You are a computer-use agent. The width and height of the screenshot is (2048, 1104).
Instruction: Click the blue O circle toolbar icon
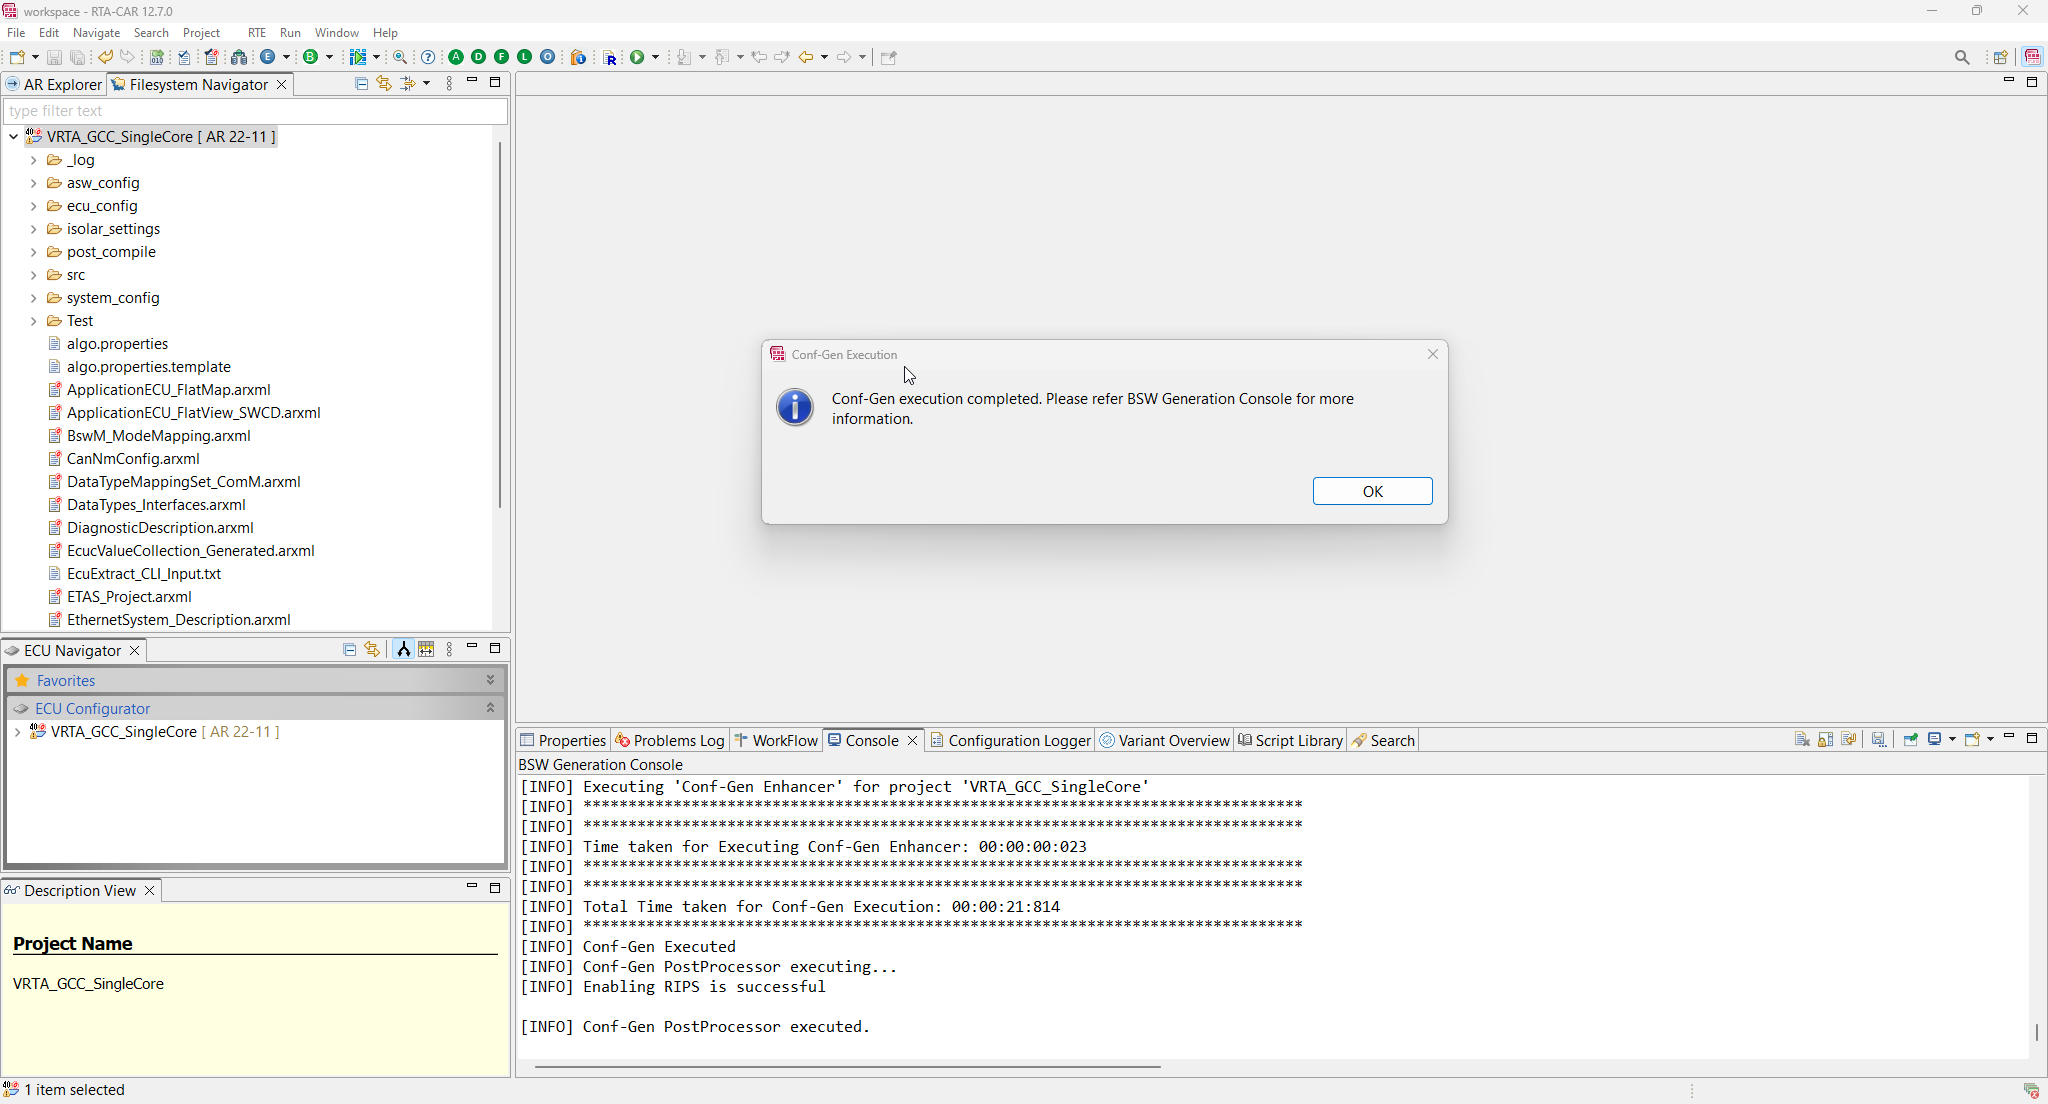point(547,57)
